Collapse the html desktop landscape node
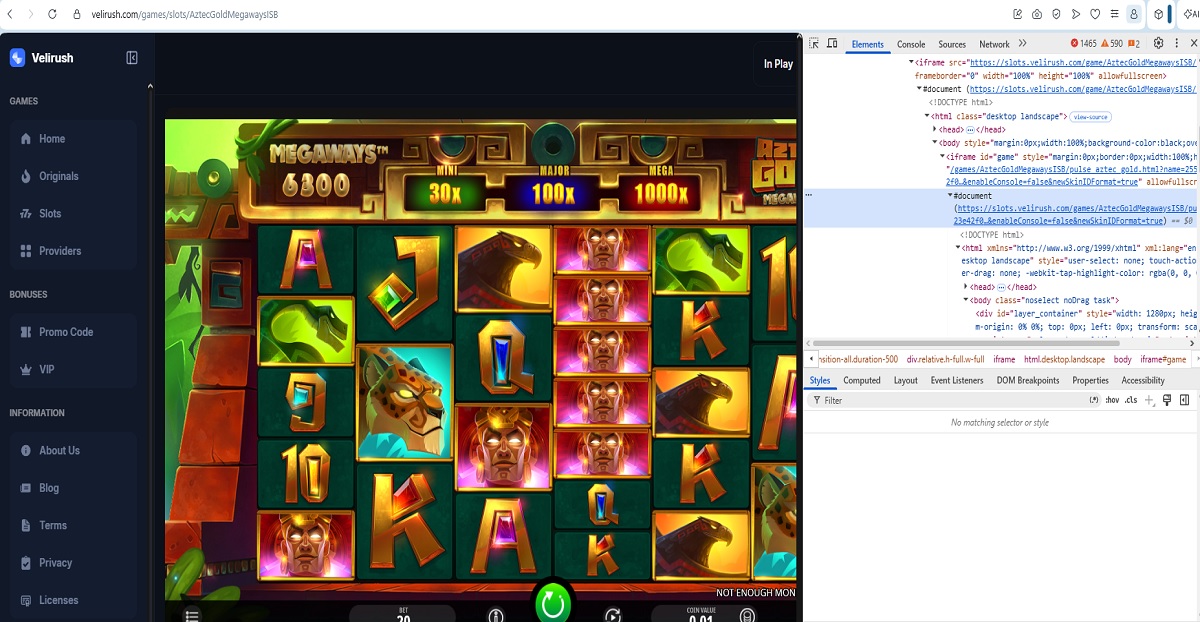The width and height of the screenshot is (1200, 622). pos(926,116)
